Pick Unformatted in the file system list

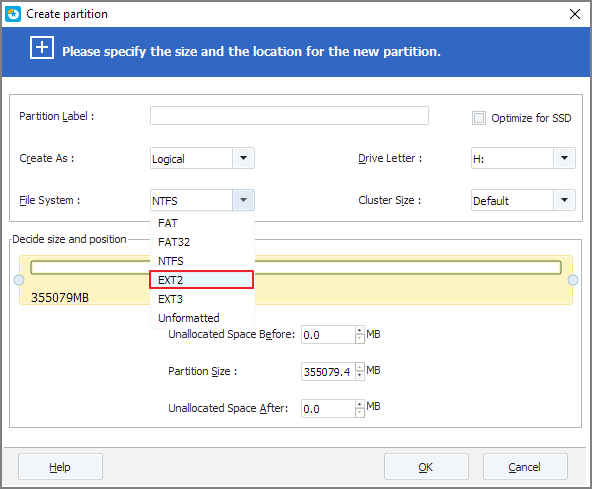click(x=202, y=318)
